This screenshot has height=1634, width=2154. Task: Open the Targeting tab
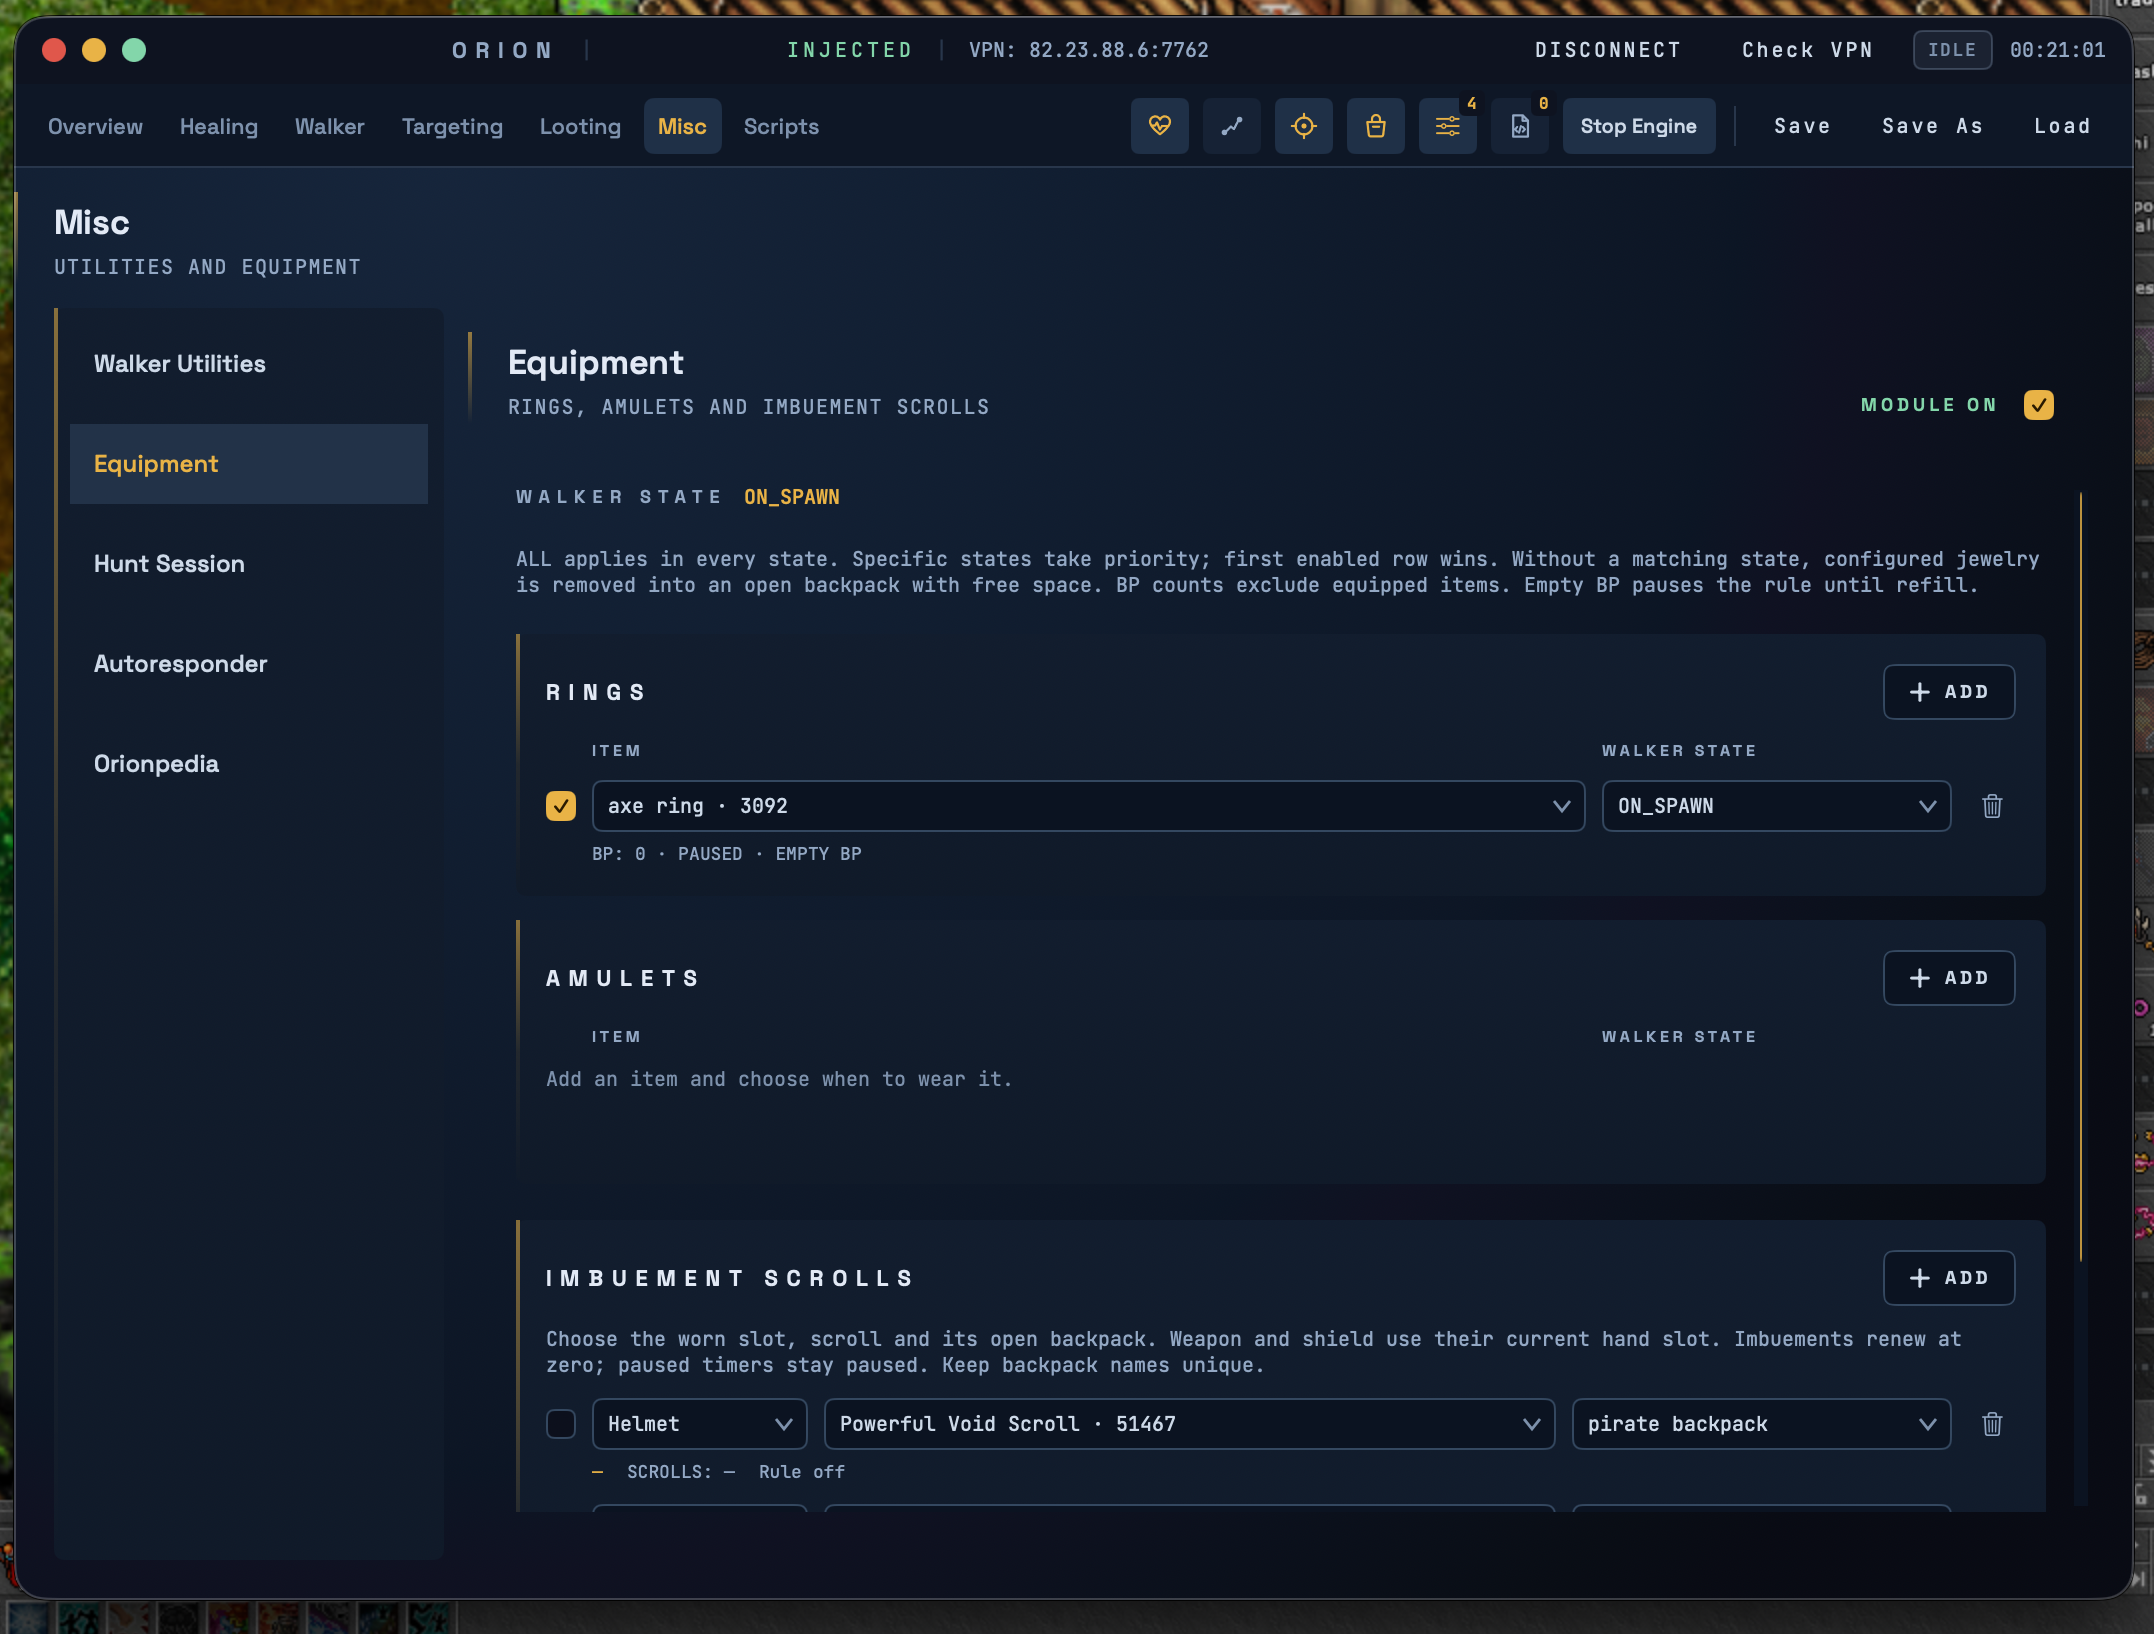coord(452,126)
